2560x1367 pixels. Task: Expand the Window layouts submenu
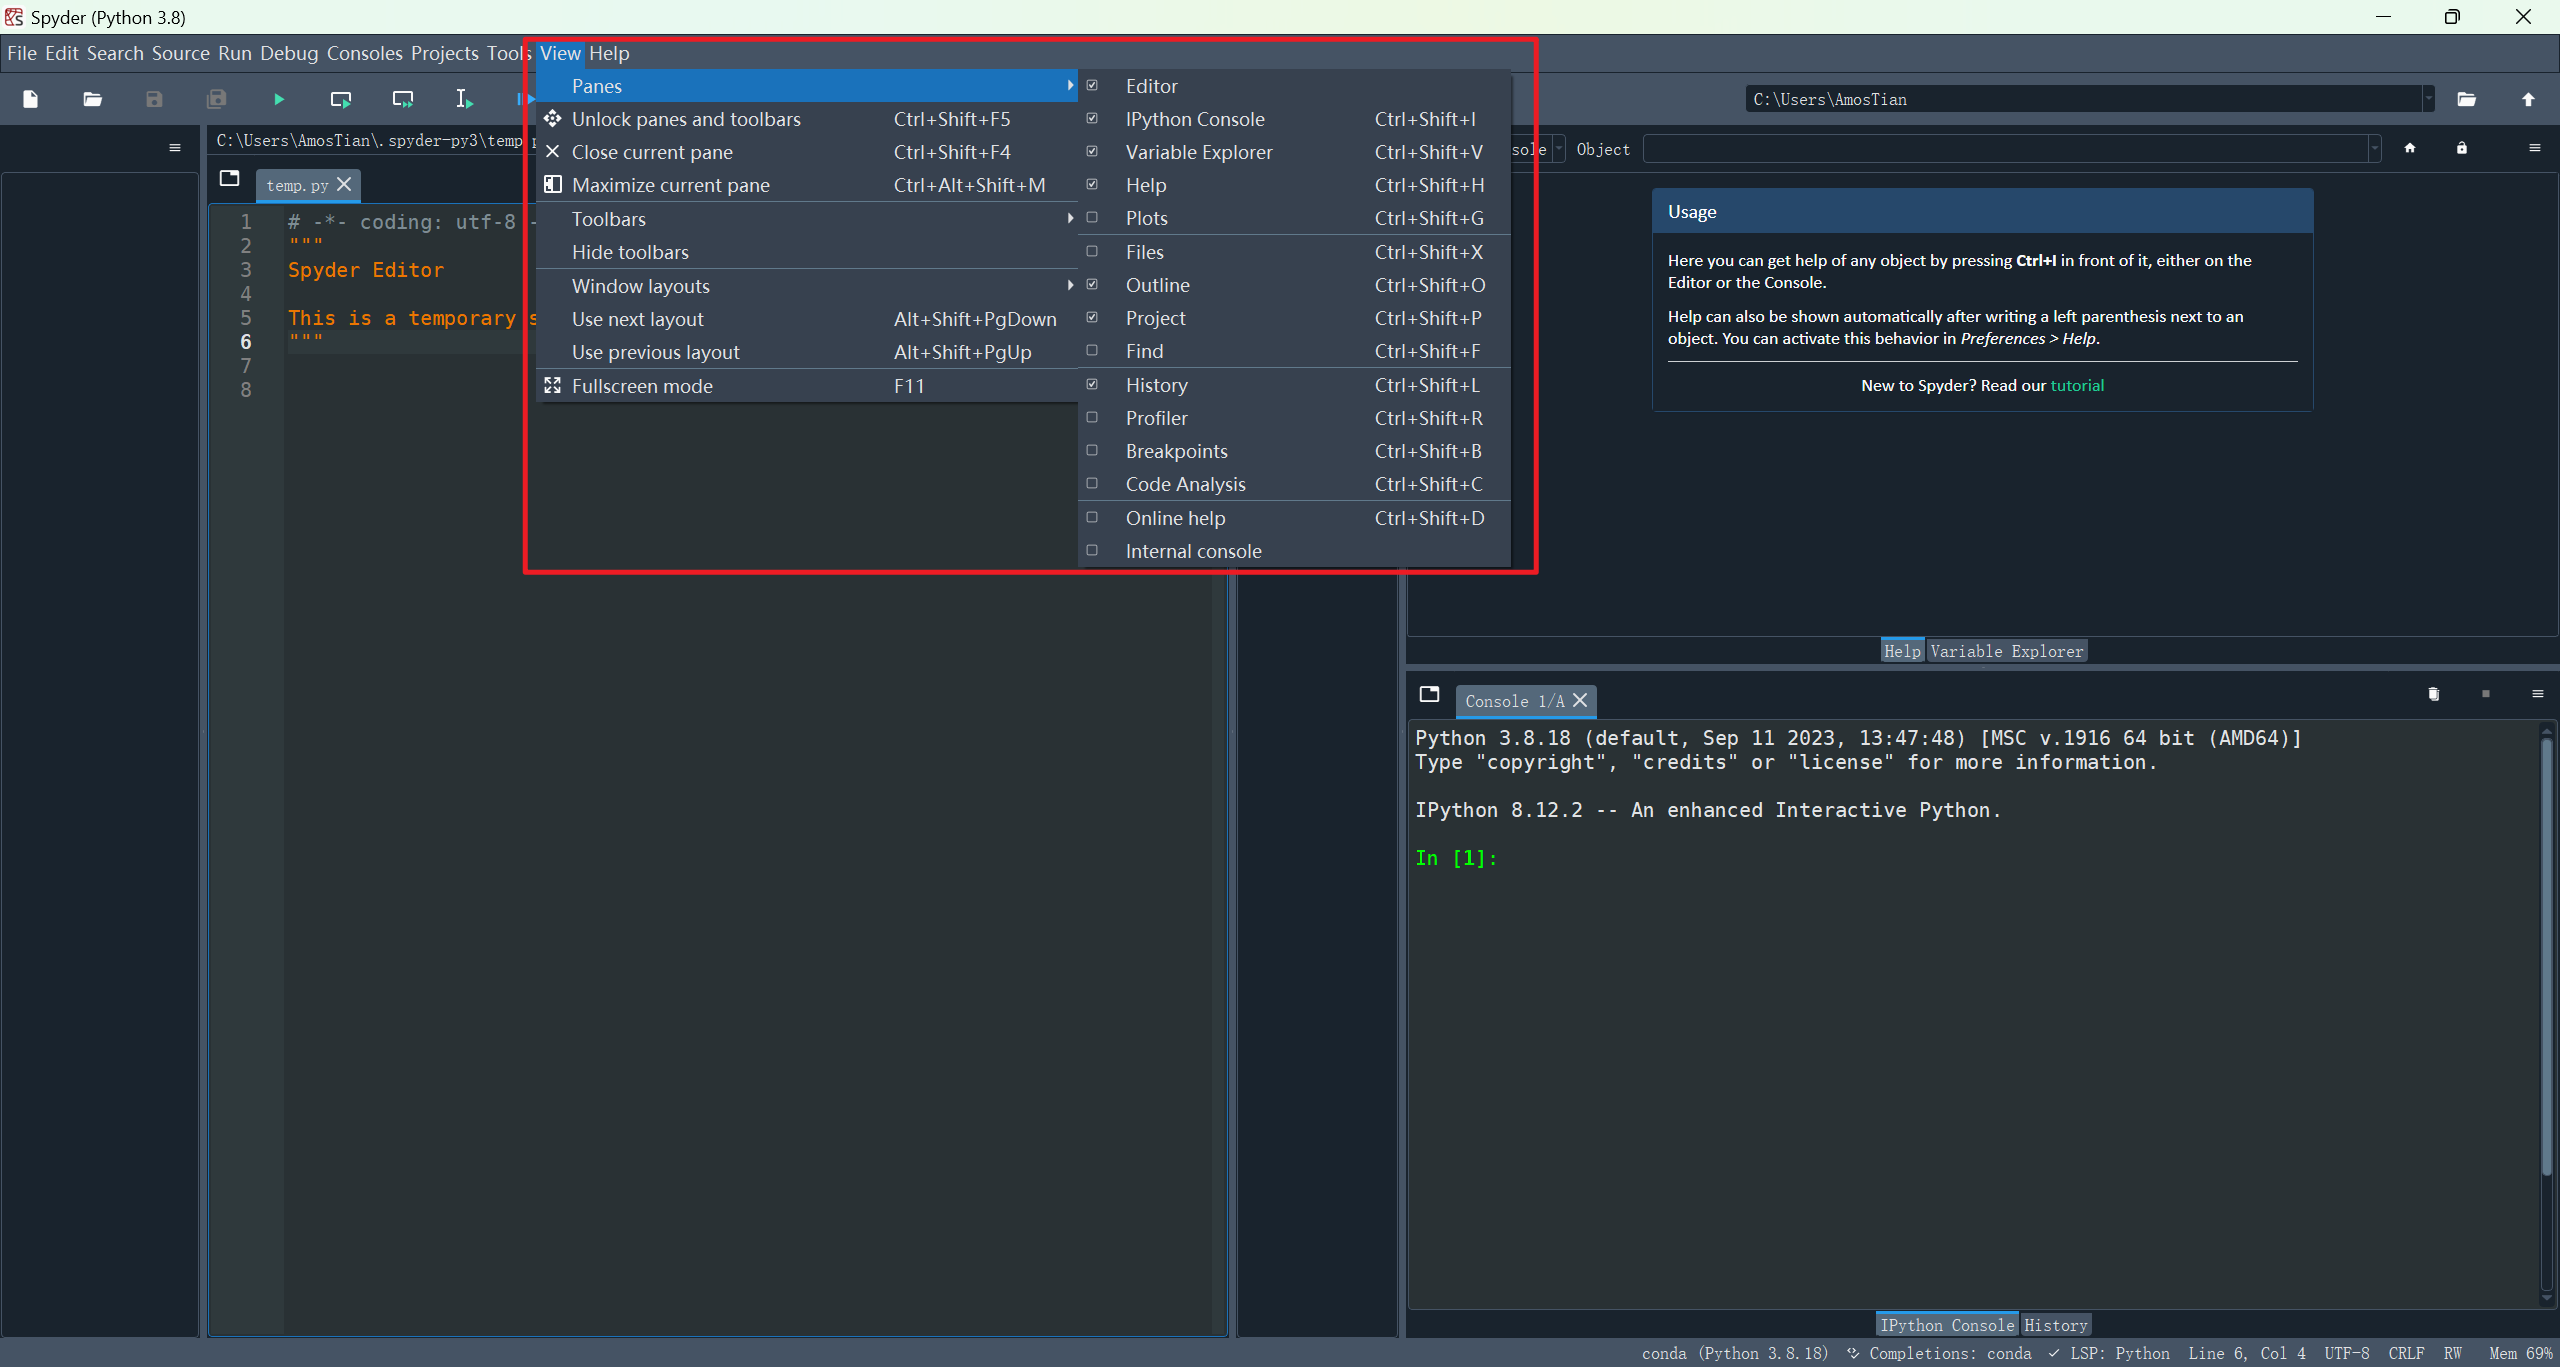pyautogui.click(x=807, y=286)
